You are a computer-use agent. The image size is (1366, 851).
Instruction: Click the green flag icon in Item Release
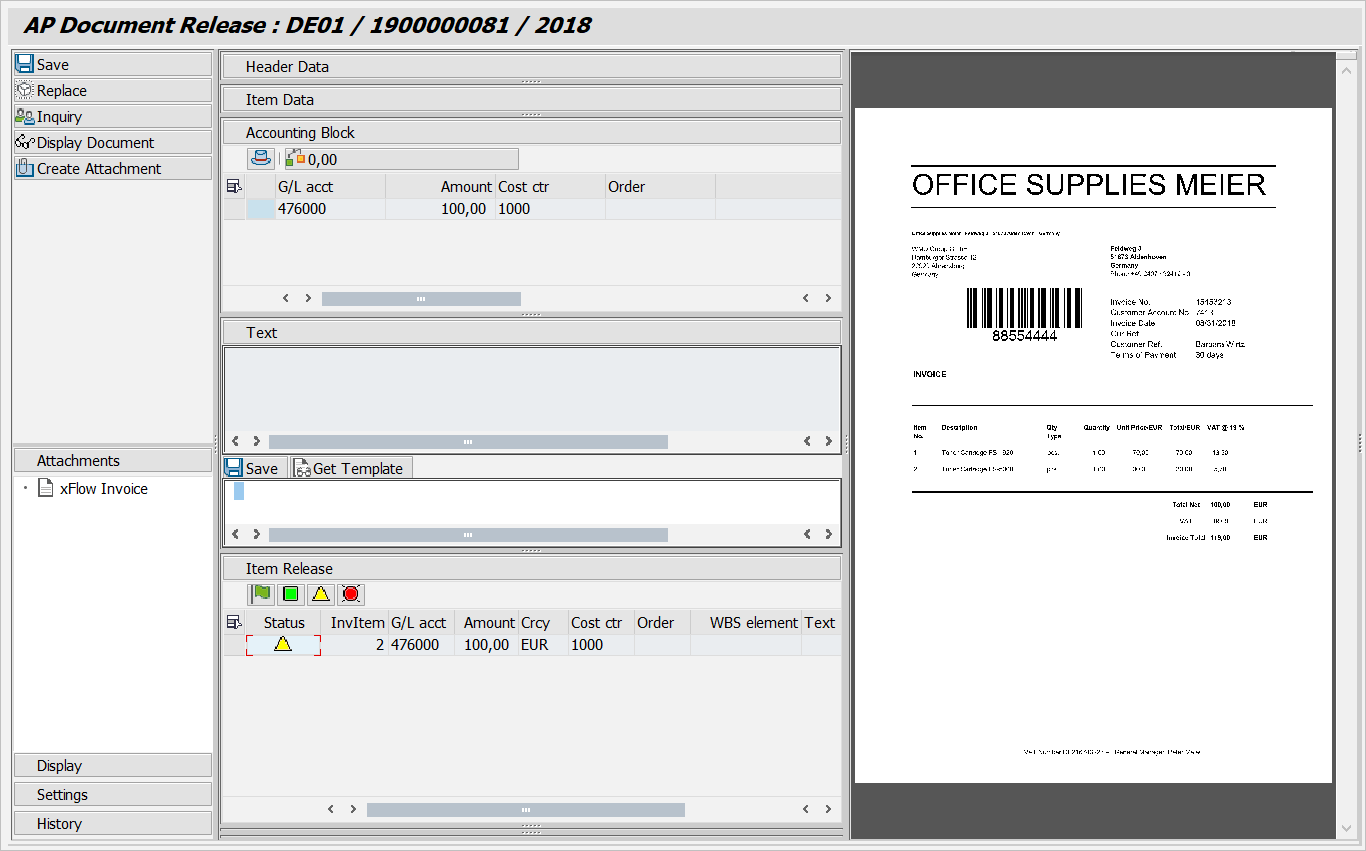(262, 594)
